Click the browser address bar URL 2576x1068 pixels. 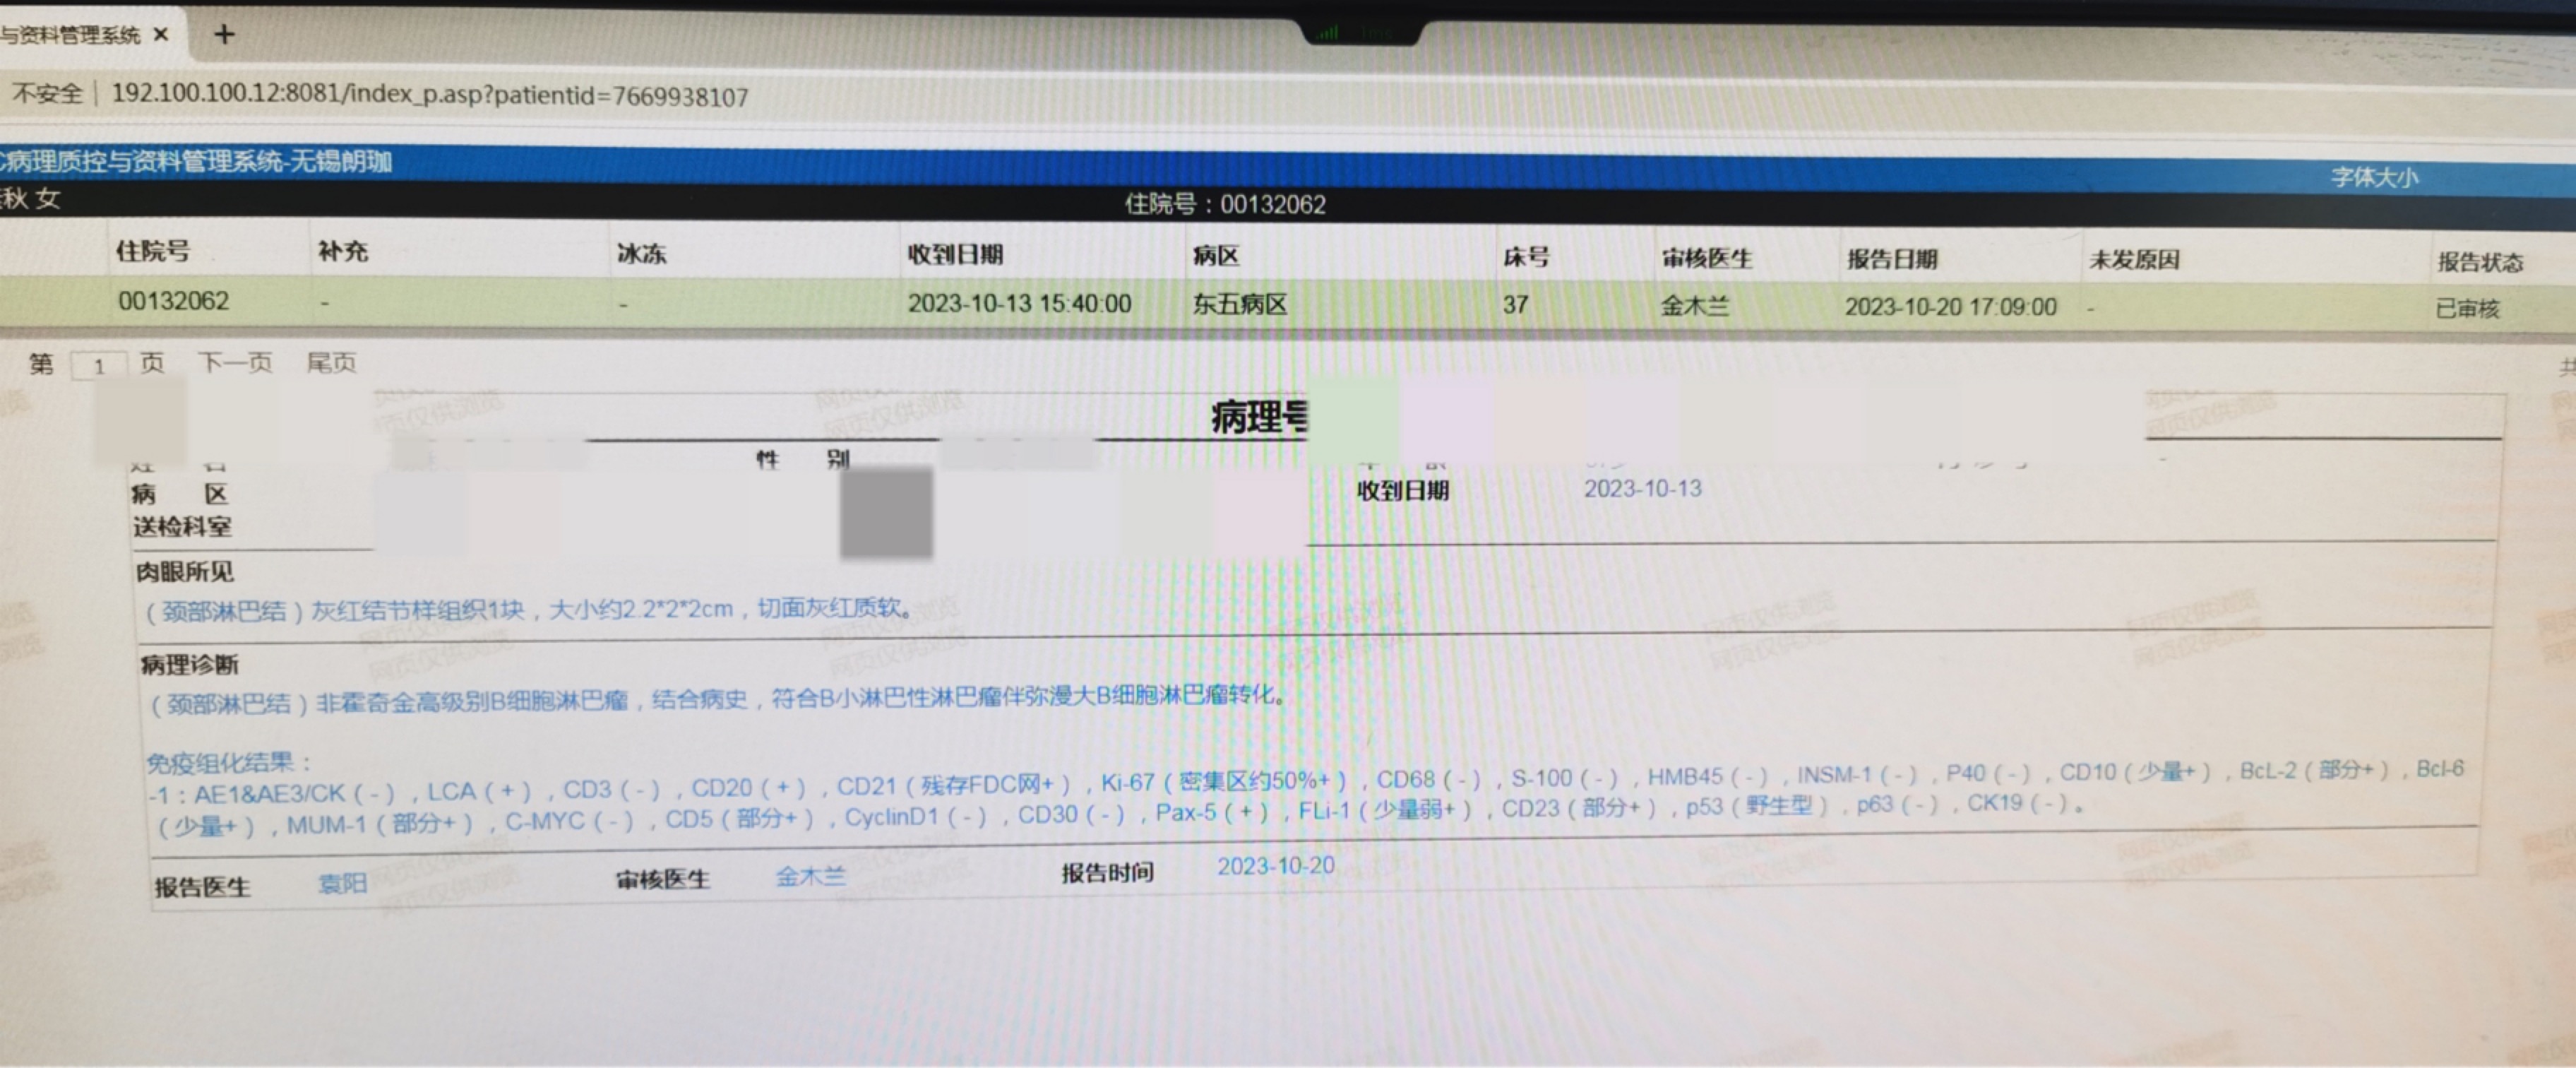pos(430,96)
